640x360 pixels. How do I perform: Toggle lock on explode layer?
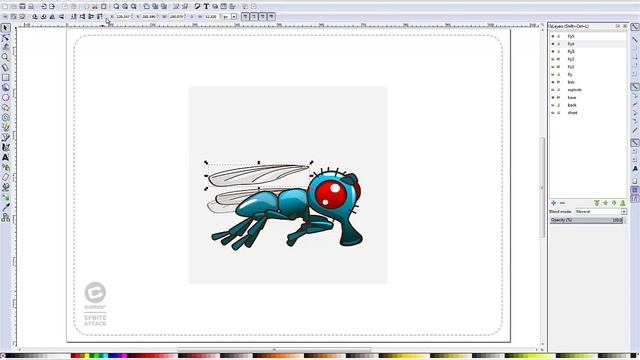(x=559, y=90)
